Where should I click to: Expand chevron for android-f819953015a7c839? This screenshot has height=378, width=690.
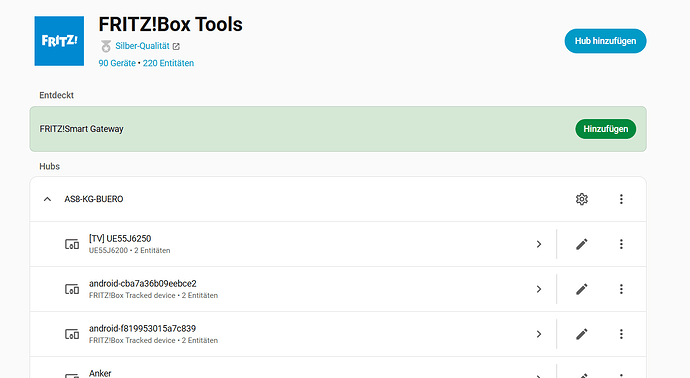[x=539, y=334]
